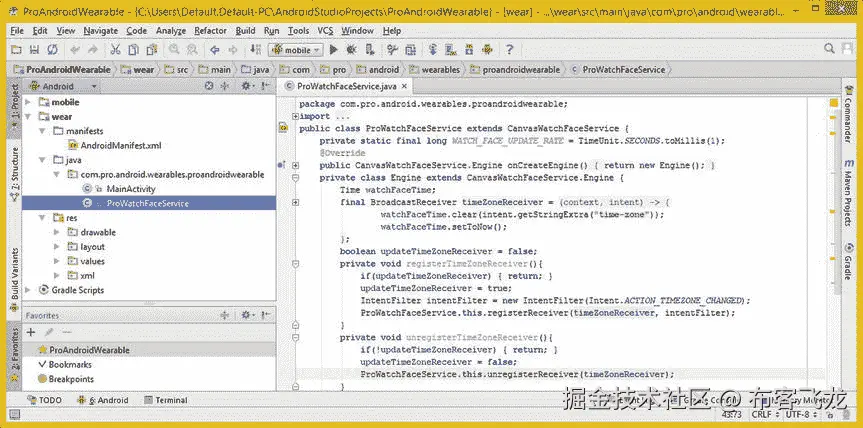The image size is (863, 428).
Task: Click the Replace toolbar icon
Action: pos(192,50)
